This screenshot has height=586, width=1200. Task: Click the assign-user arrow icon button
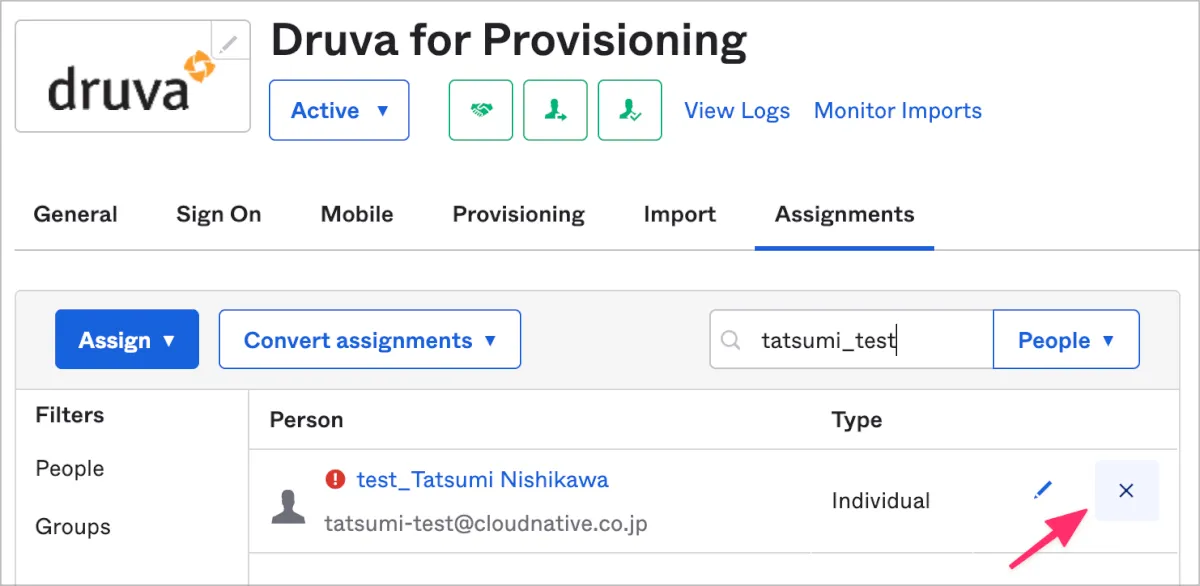(555, 110)
